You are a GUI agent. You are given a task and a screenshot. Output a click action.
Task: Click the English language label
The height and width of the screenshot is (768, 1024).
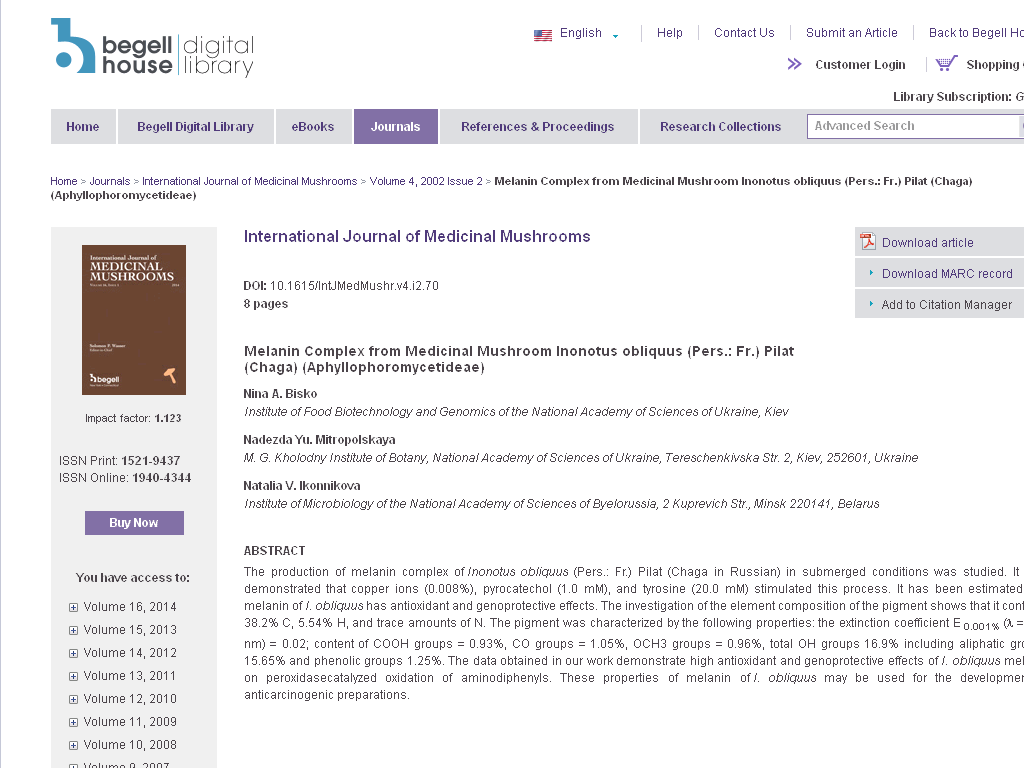tap(581, 33)
